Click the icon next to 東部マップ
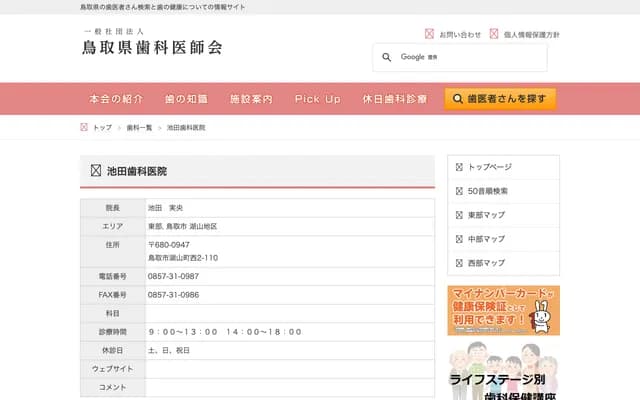This screenshot has width=640, height=400. point(459,215)
